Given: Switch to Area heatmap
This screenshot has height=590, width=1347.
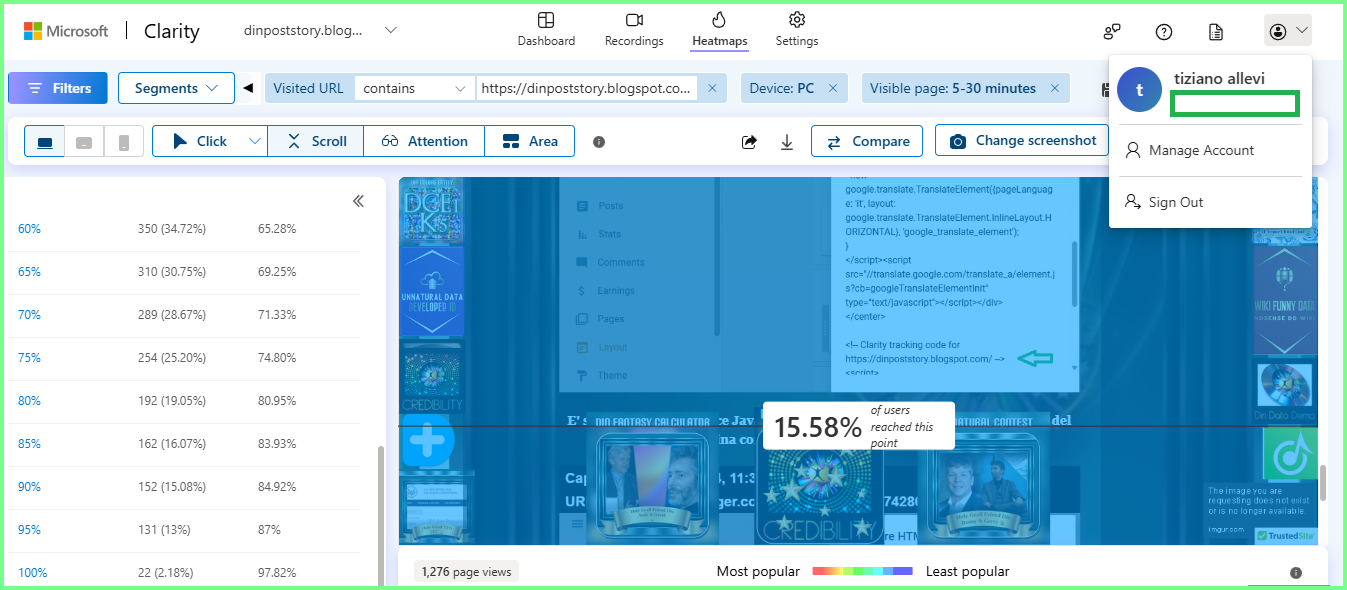Looking at the screenshot, I should tap(530, 141).
